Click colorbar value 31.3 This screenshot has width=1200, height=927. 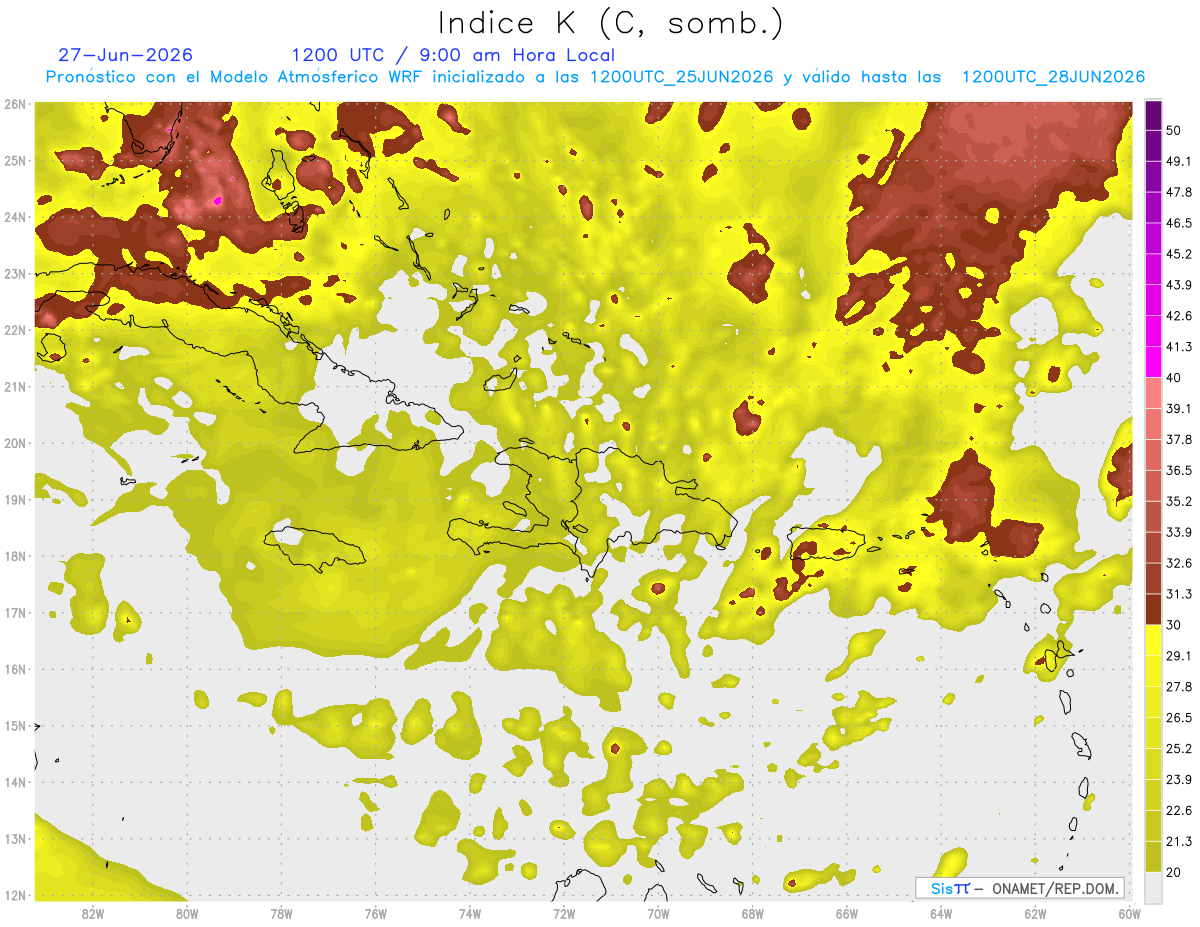pos(1179,594)
